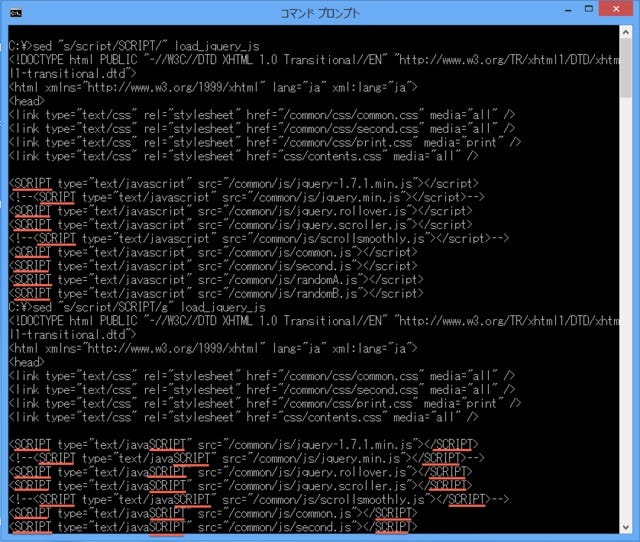
Task: Click the first head tag line
Action: (x=26, y=101)
